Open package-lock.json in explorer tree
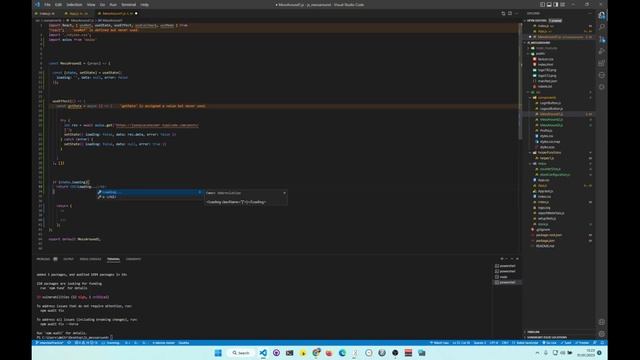Screen dimensions: 640x360 549,235
